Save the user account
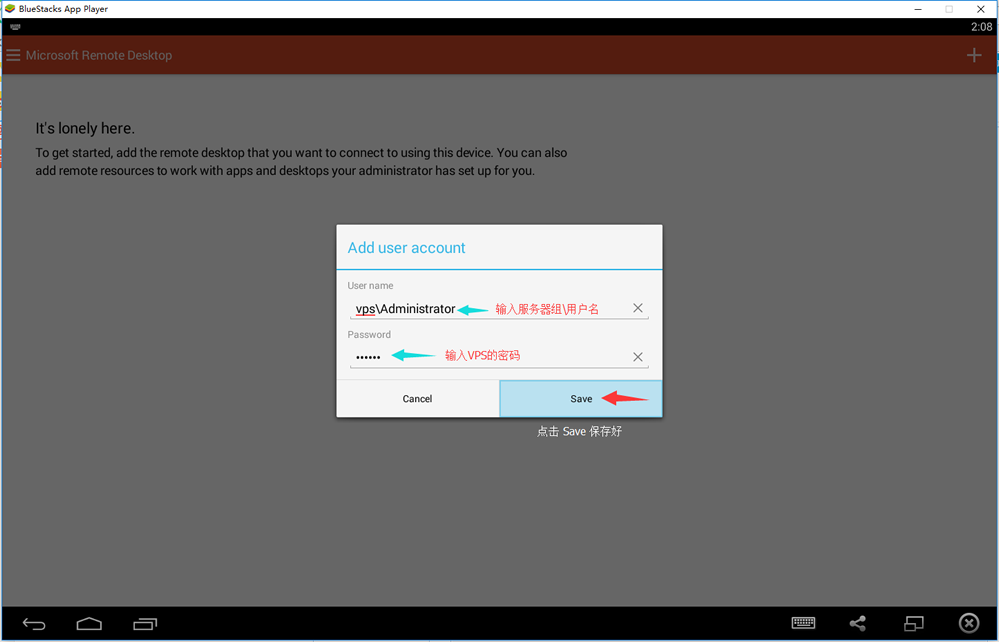 click(581, 399)
